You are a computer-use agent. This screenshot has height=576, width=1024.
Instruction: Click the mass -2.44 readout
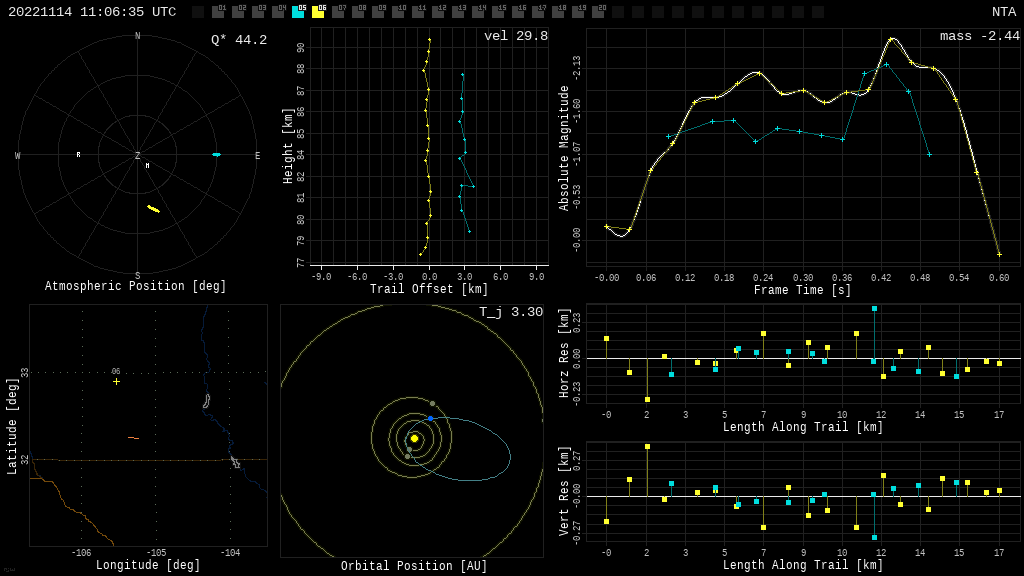(979, 36)
